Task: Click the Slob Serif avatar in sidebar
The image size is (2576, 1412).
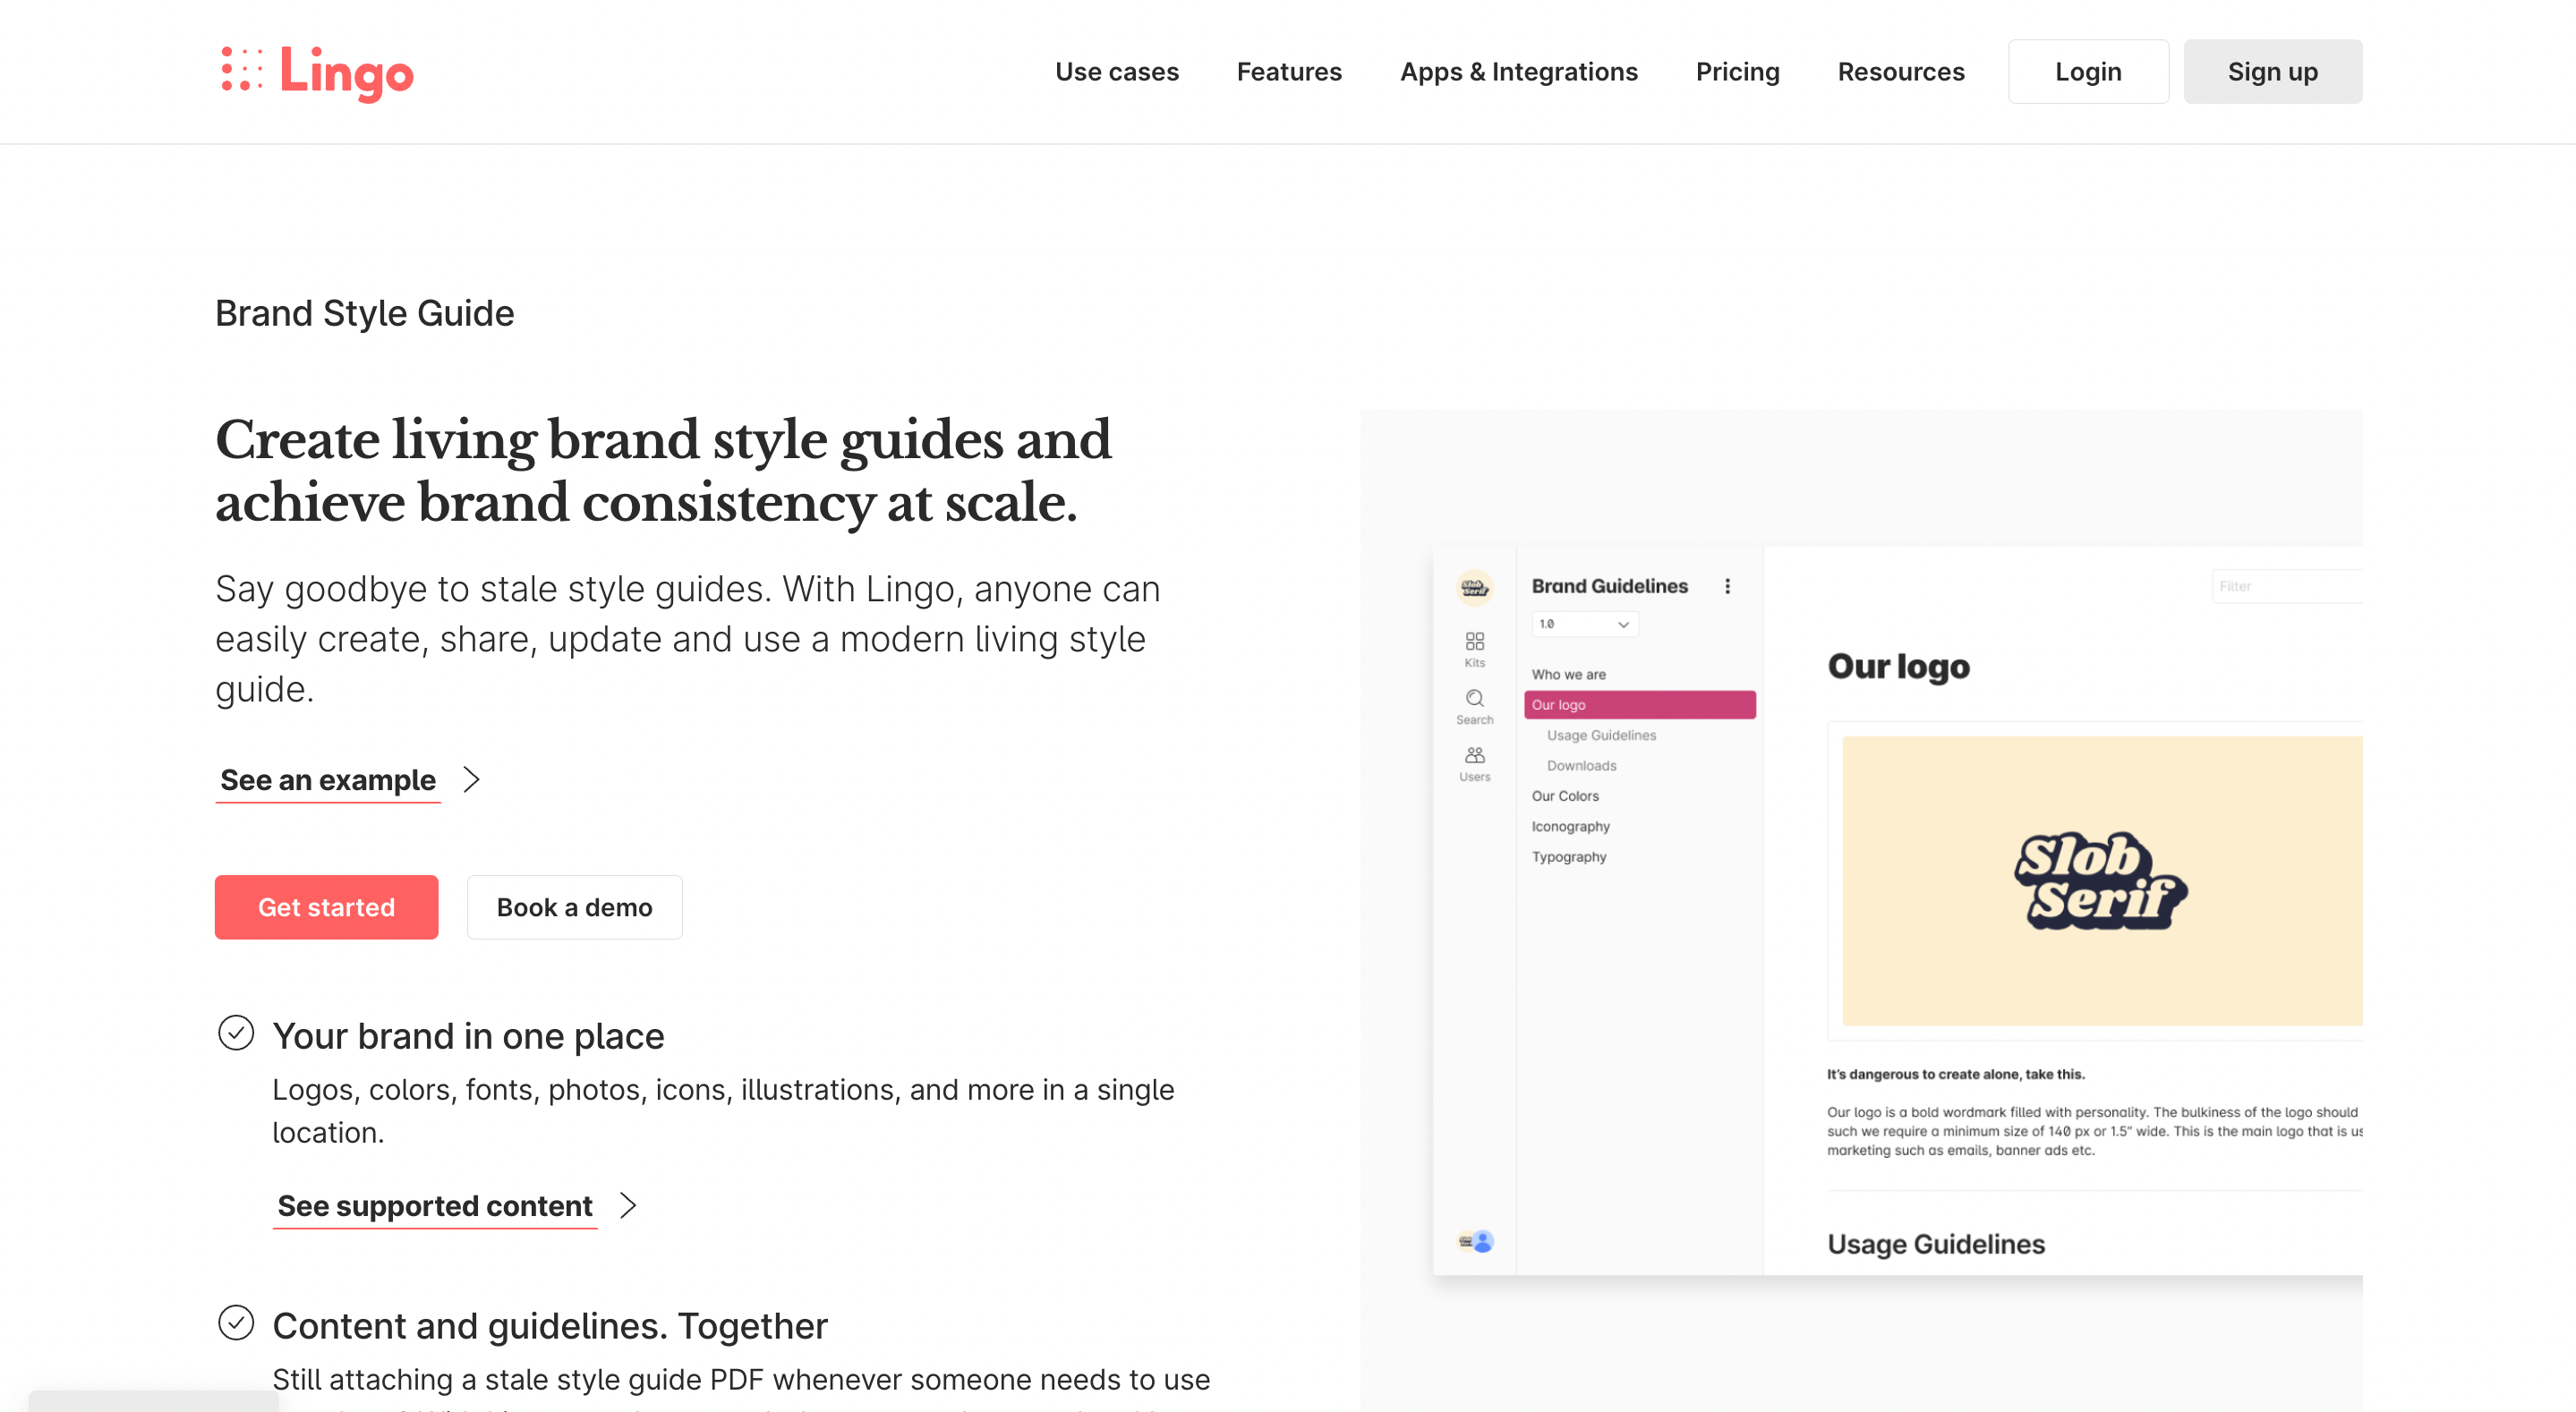Action: pyautogui.click(x=1474, y=587)
